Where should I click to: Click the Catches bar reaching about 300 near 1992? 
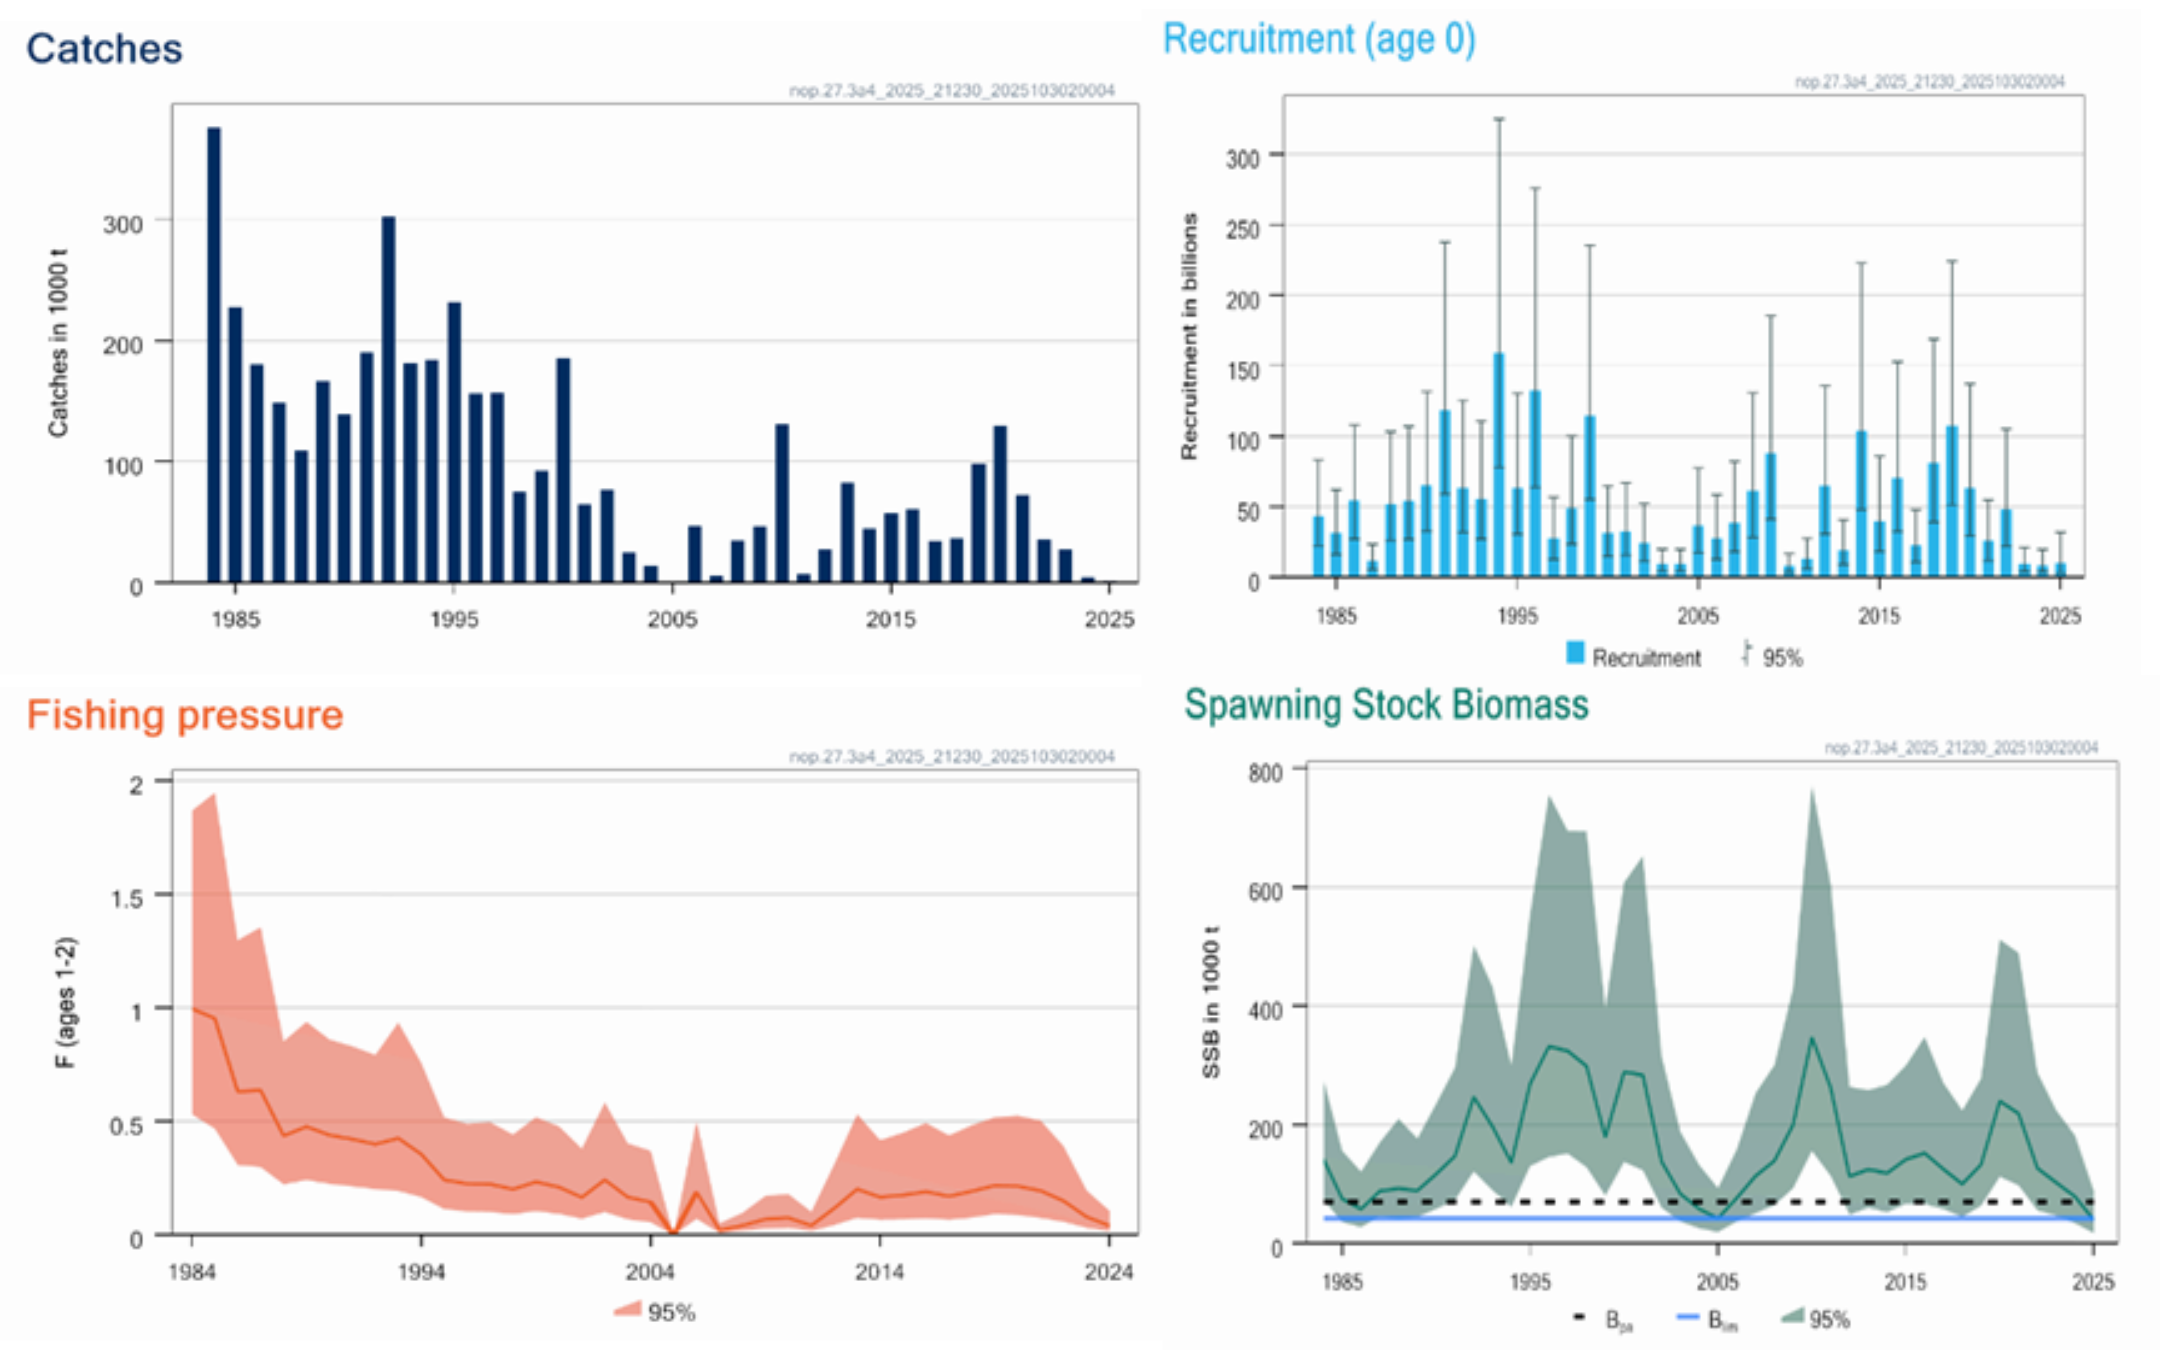(388, 400)
